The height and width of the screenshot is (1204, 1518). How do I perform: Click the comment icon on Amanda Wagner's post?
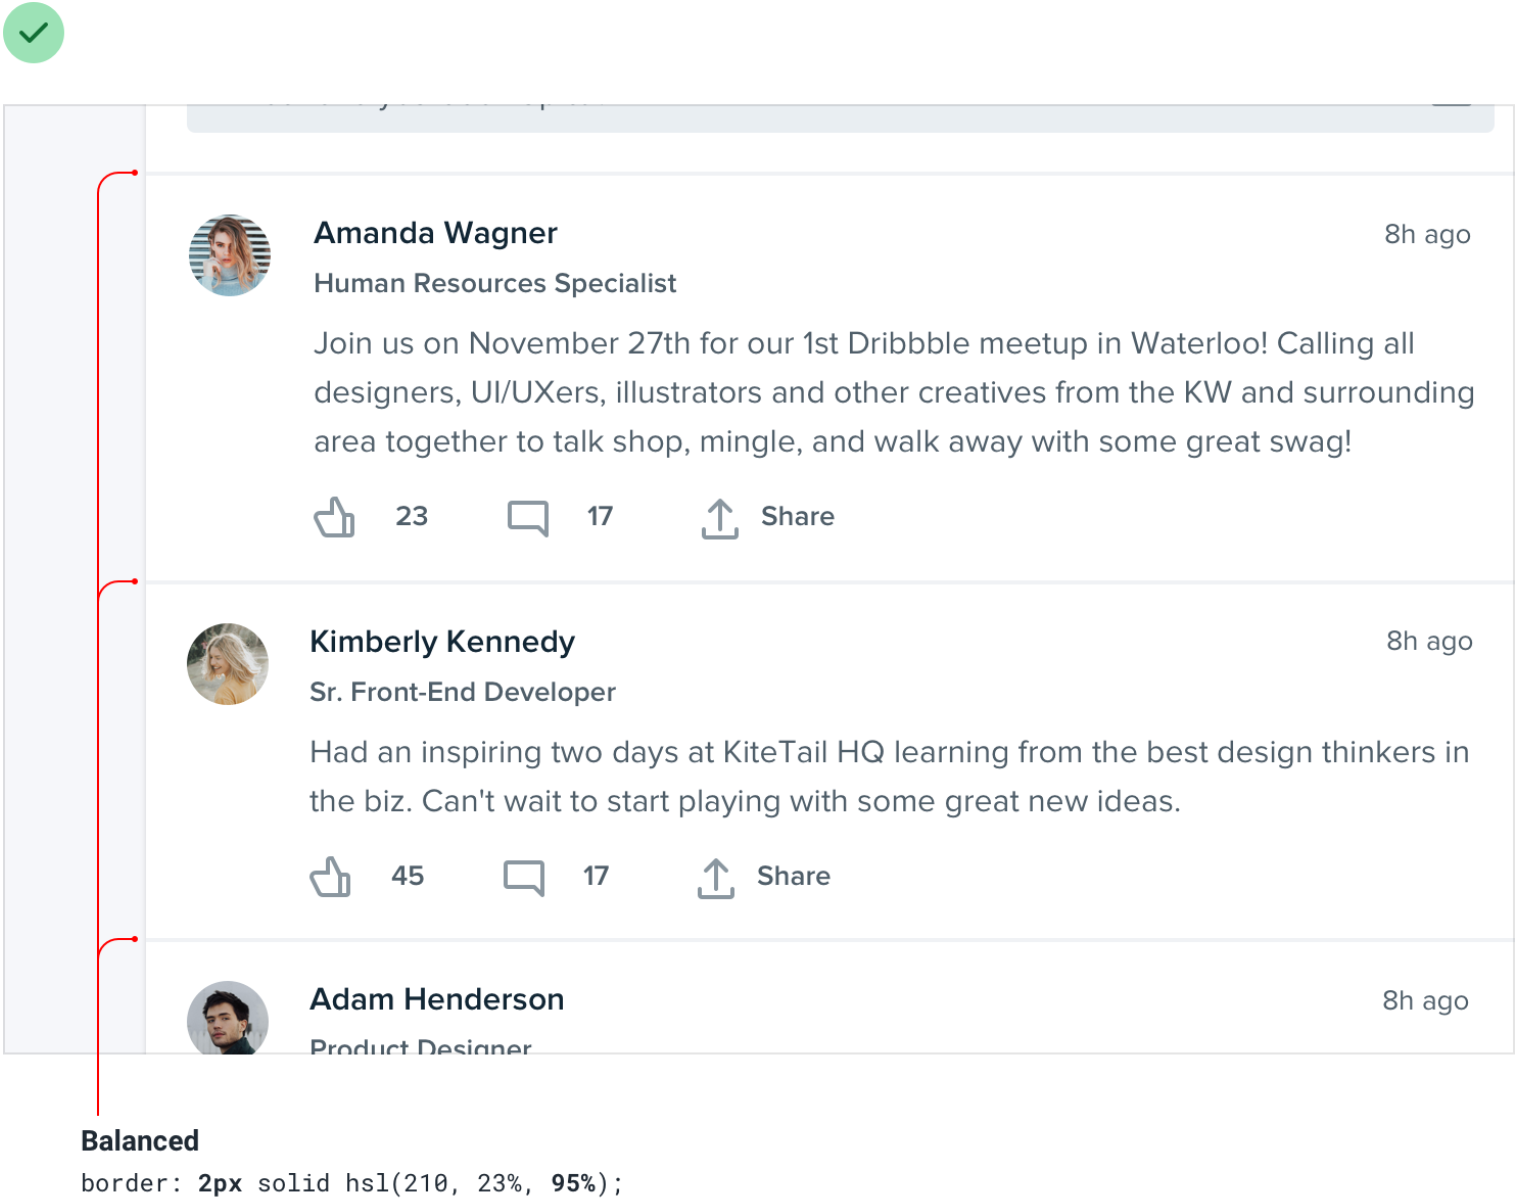tap(528, 518)
